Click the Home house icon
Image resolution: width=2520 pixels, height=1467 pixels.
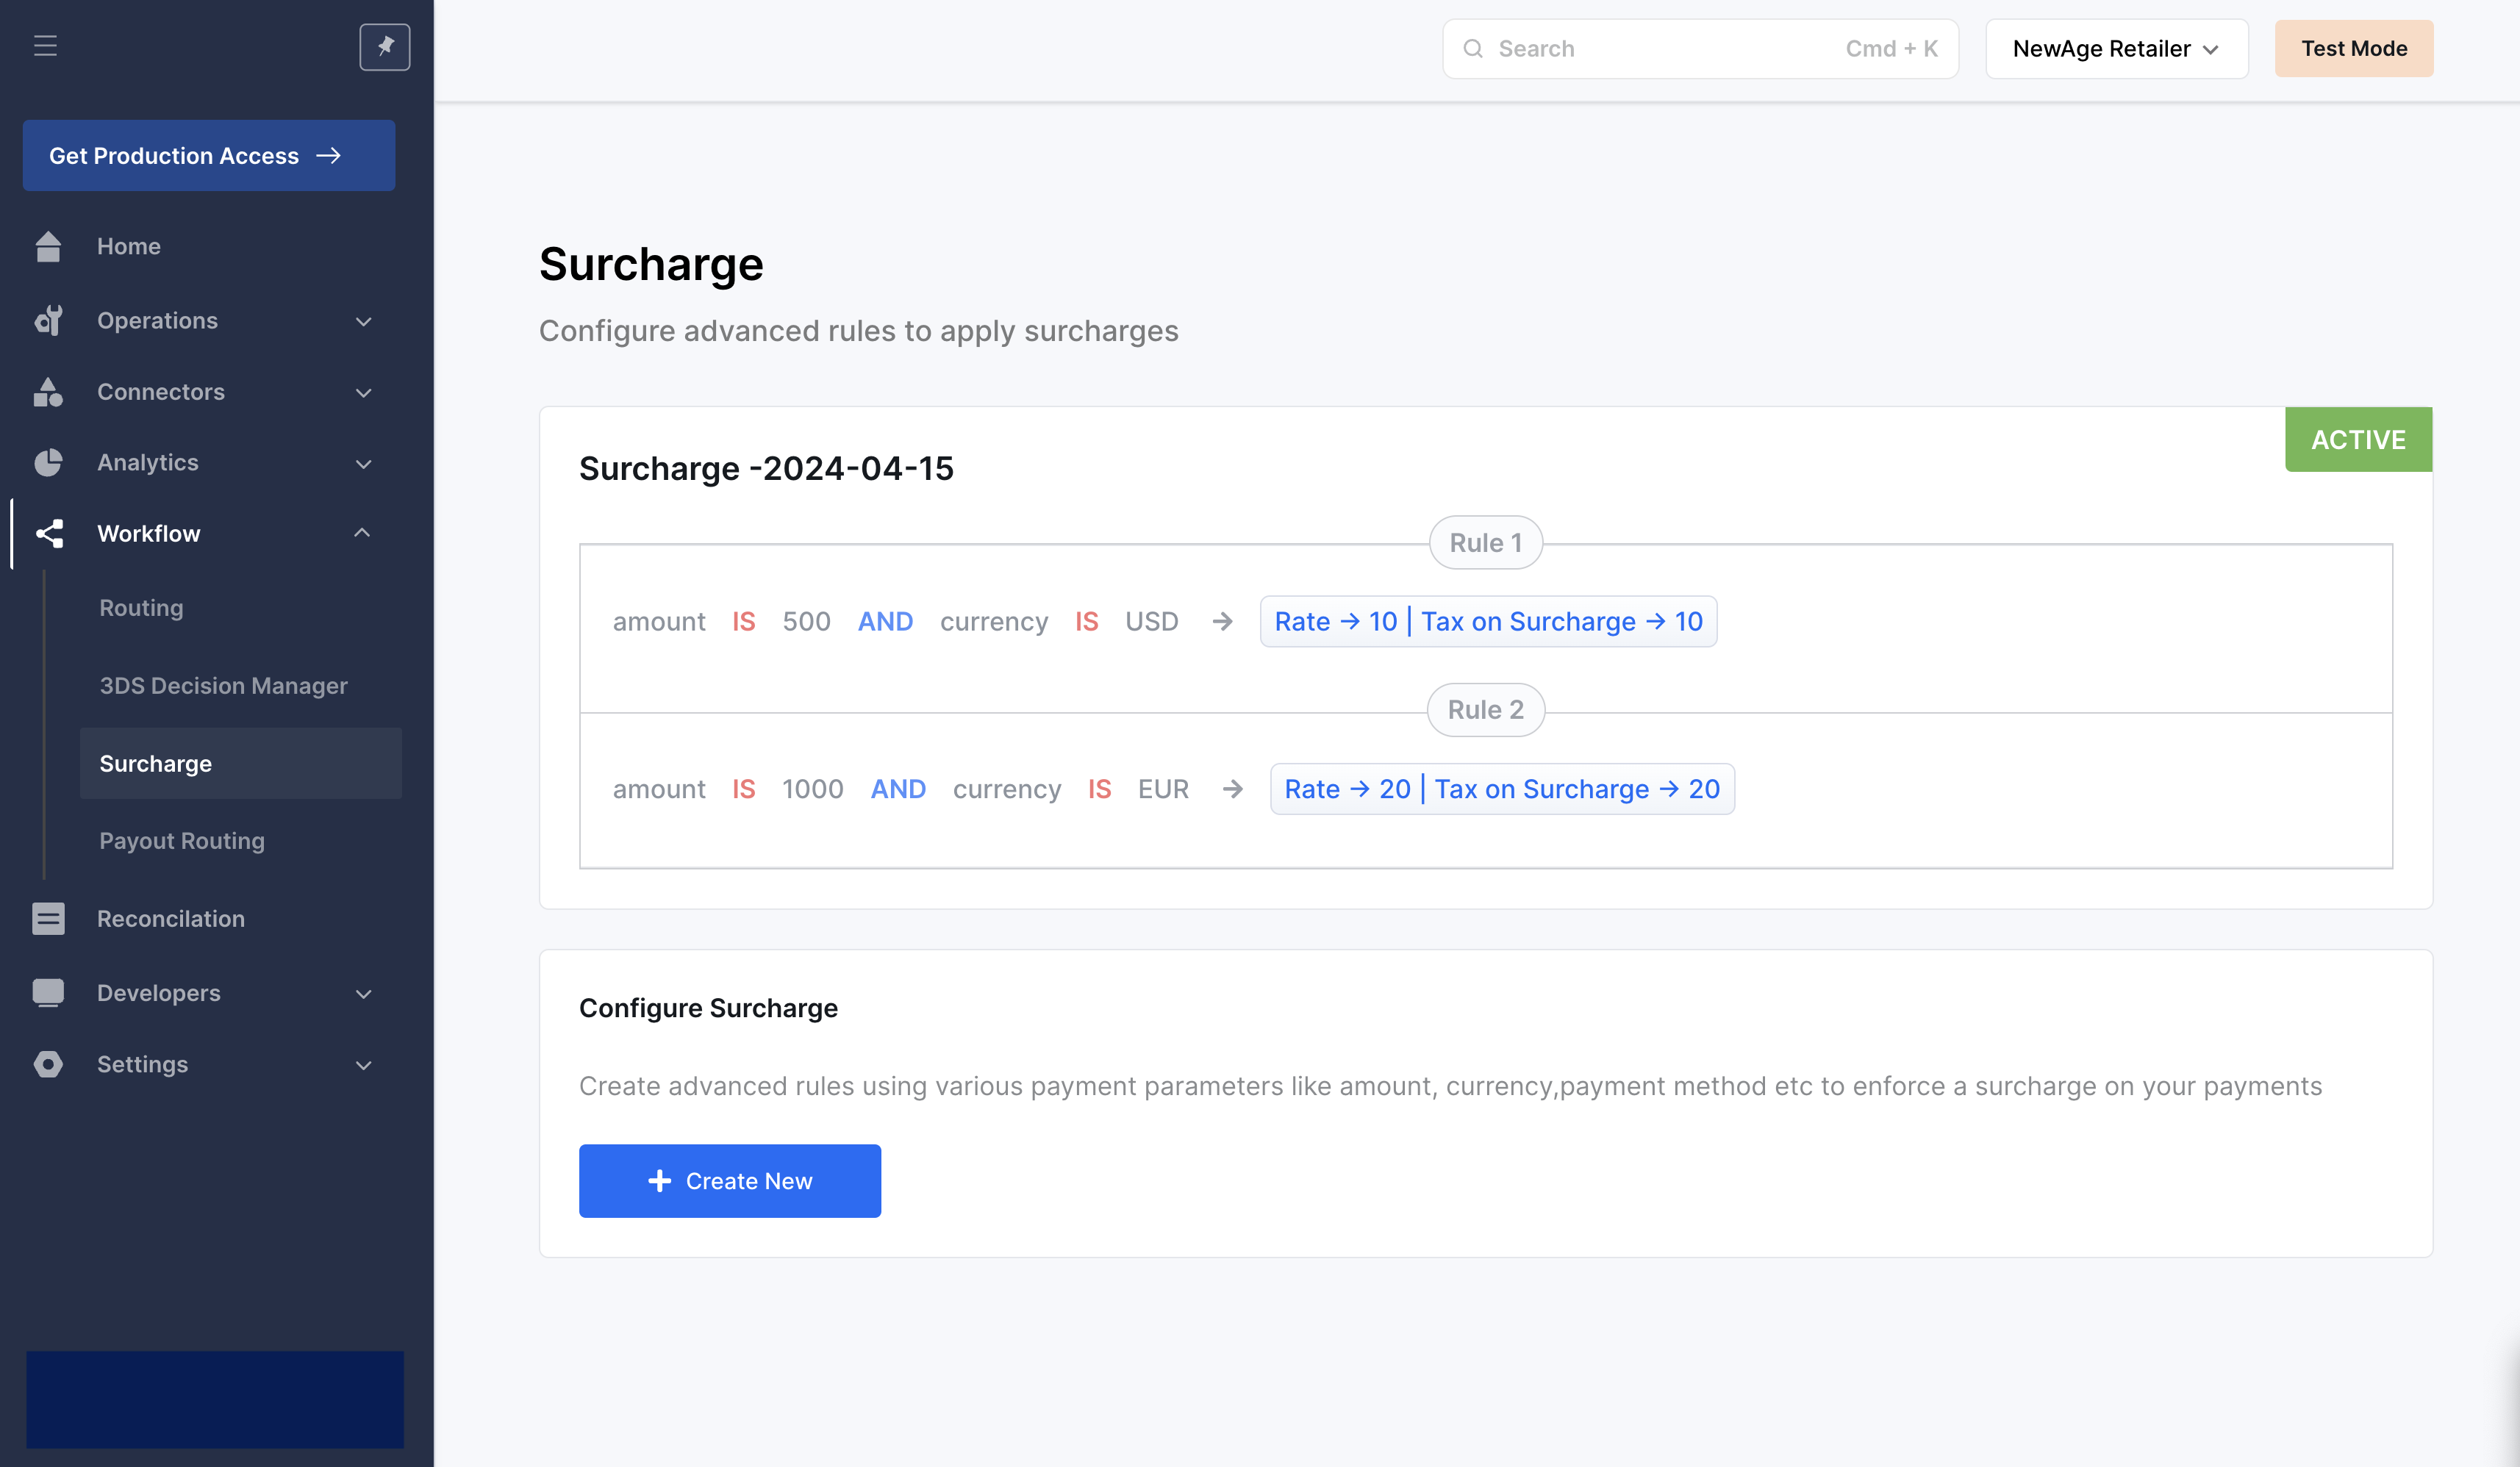48,246
